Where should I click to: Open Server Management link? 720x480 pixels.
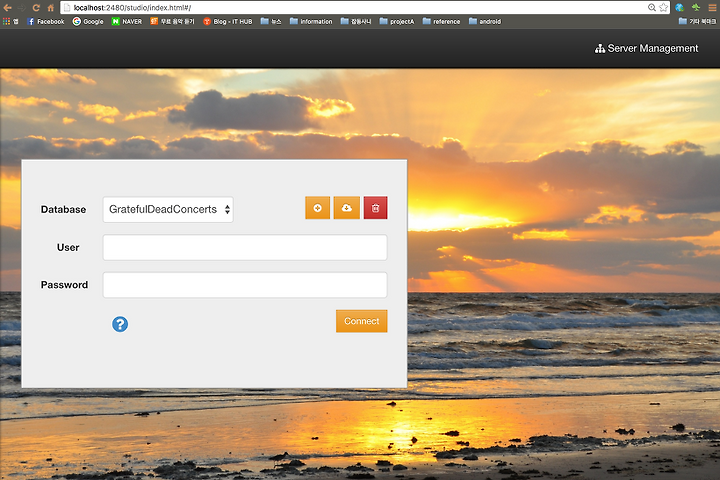(x=646, y=48)
